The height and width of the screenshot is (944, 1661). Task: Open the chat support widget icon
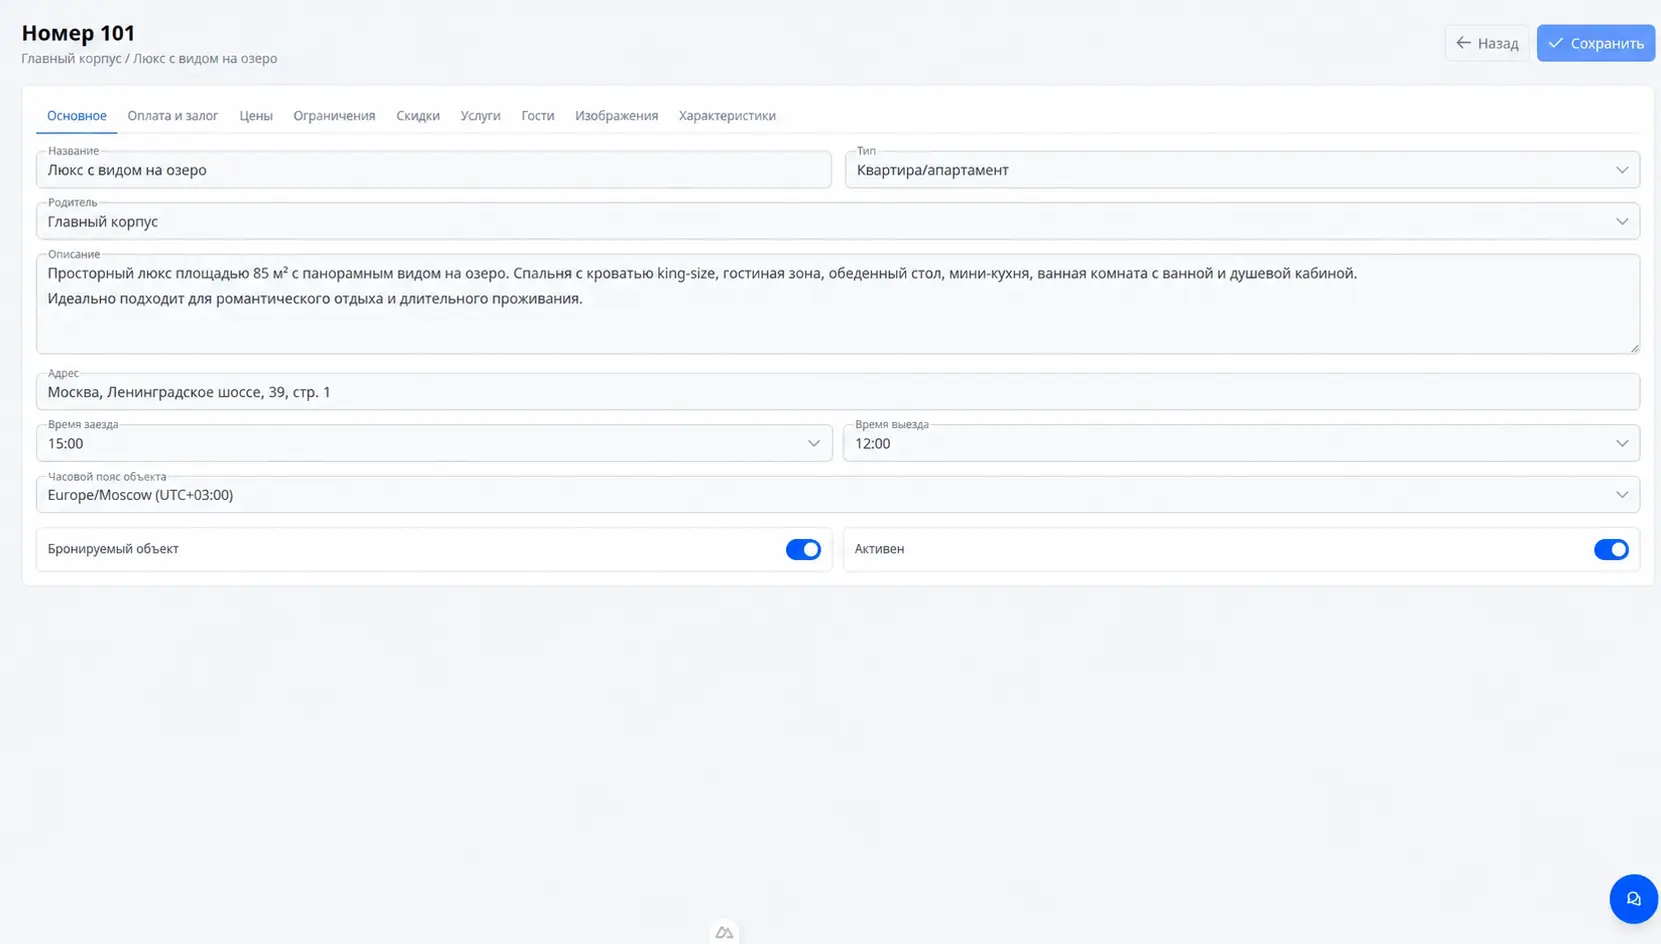(x=1633, y=899)
